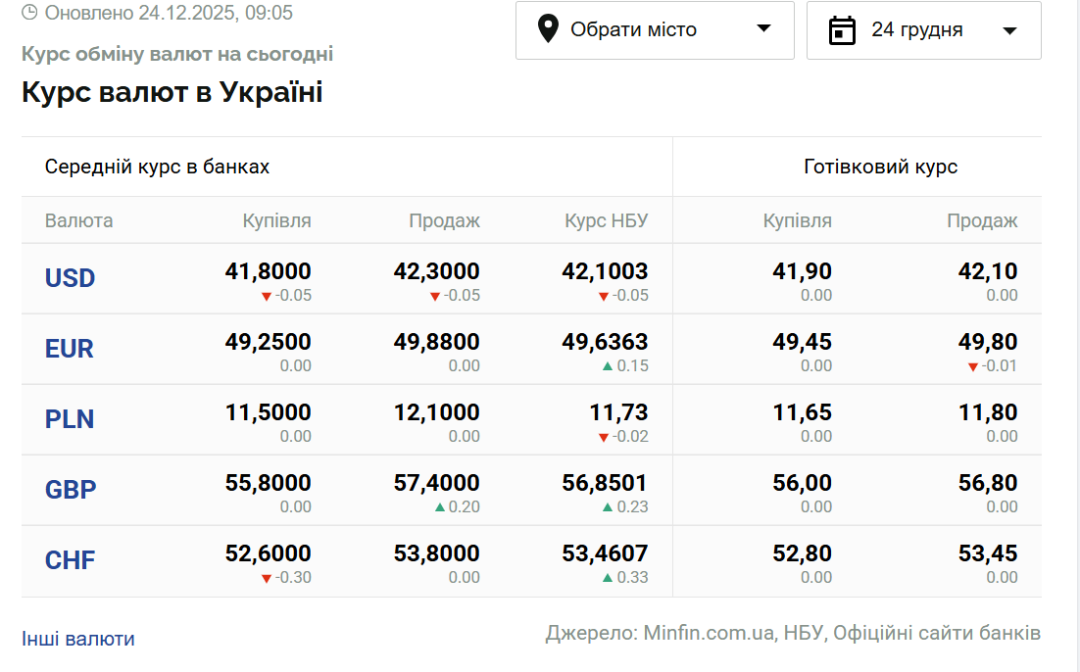Viewport: 1080px width, 672px height.
Task: Click the location pin icon
Action: (547, 29)
